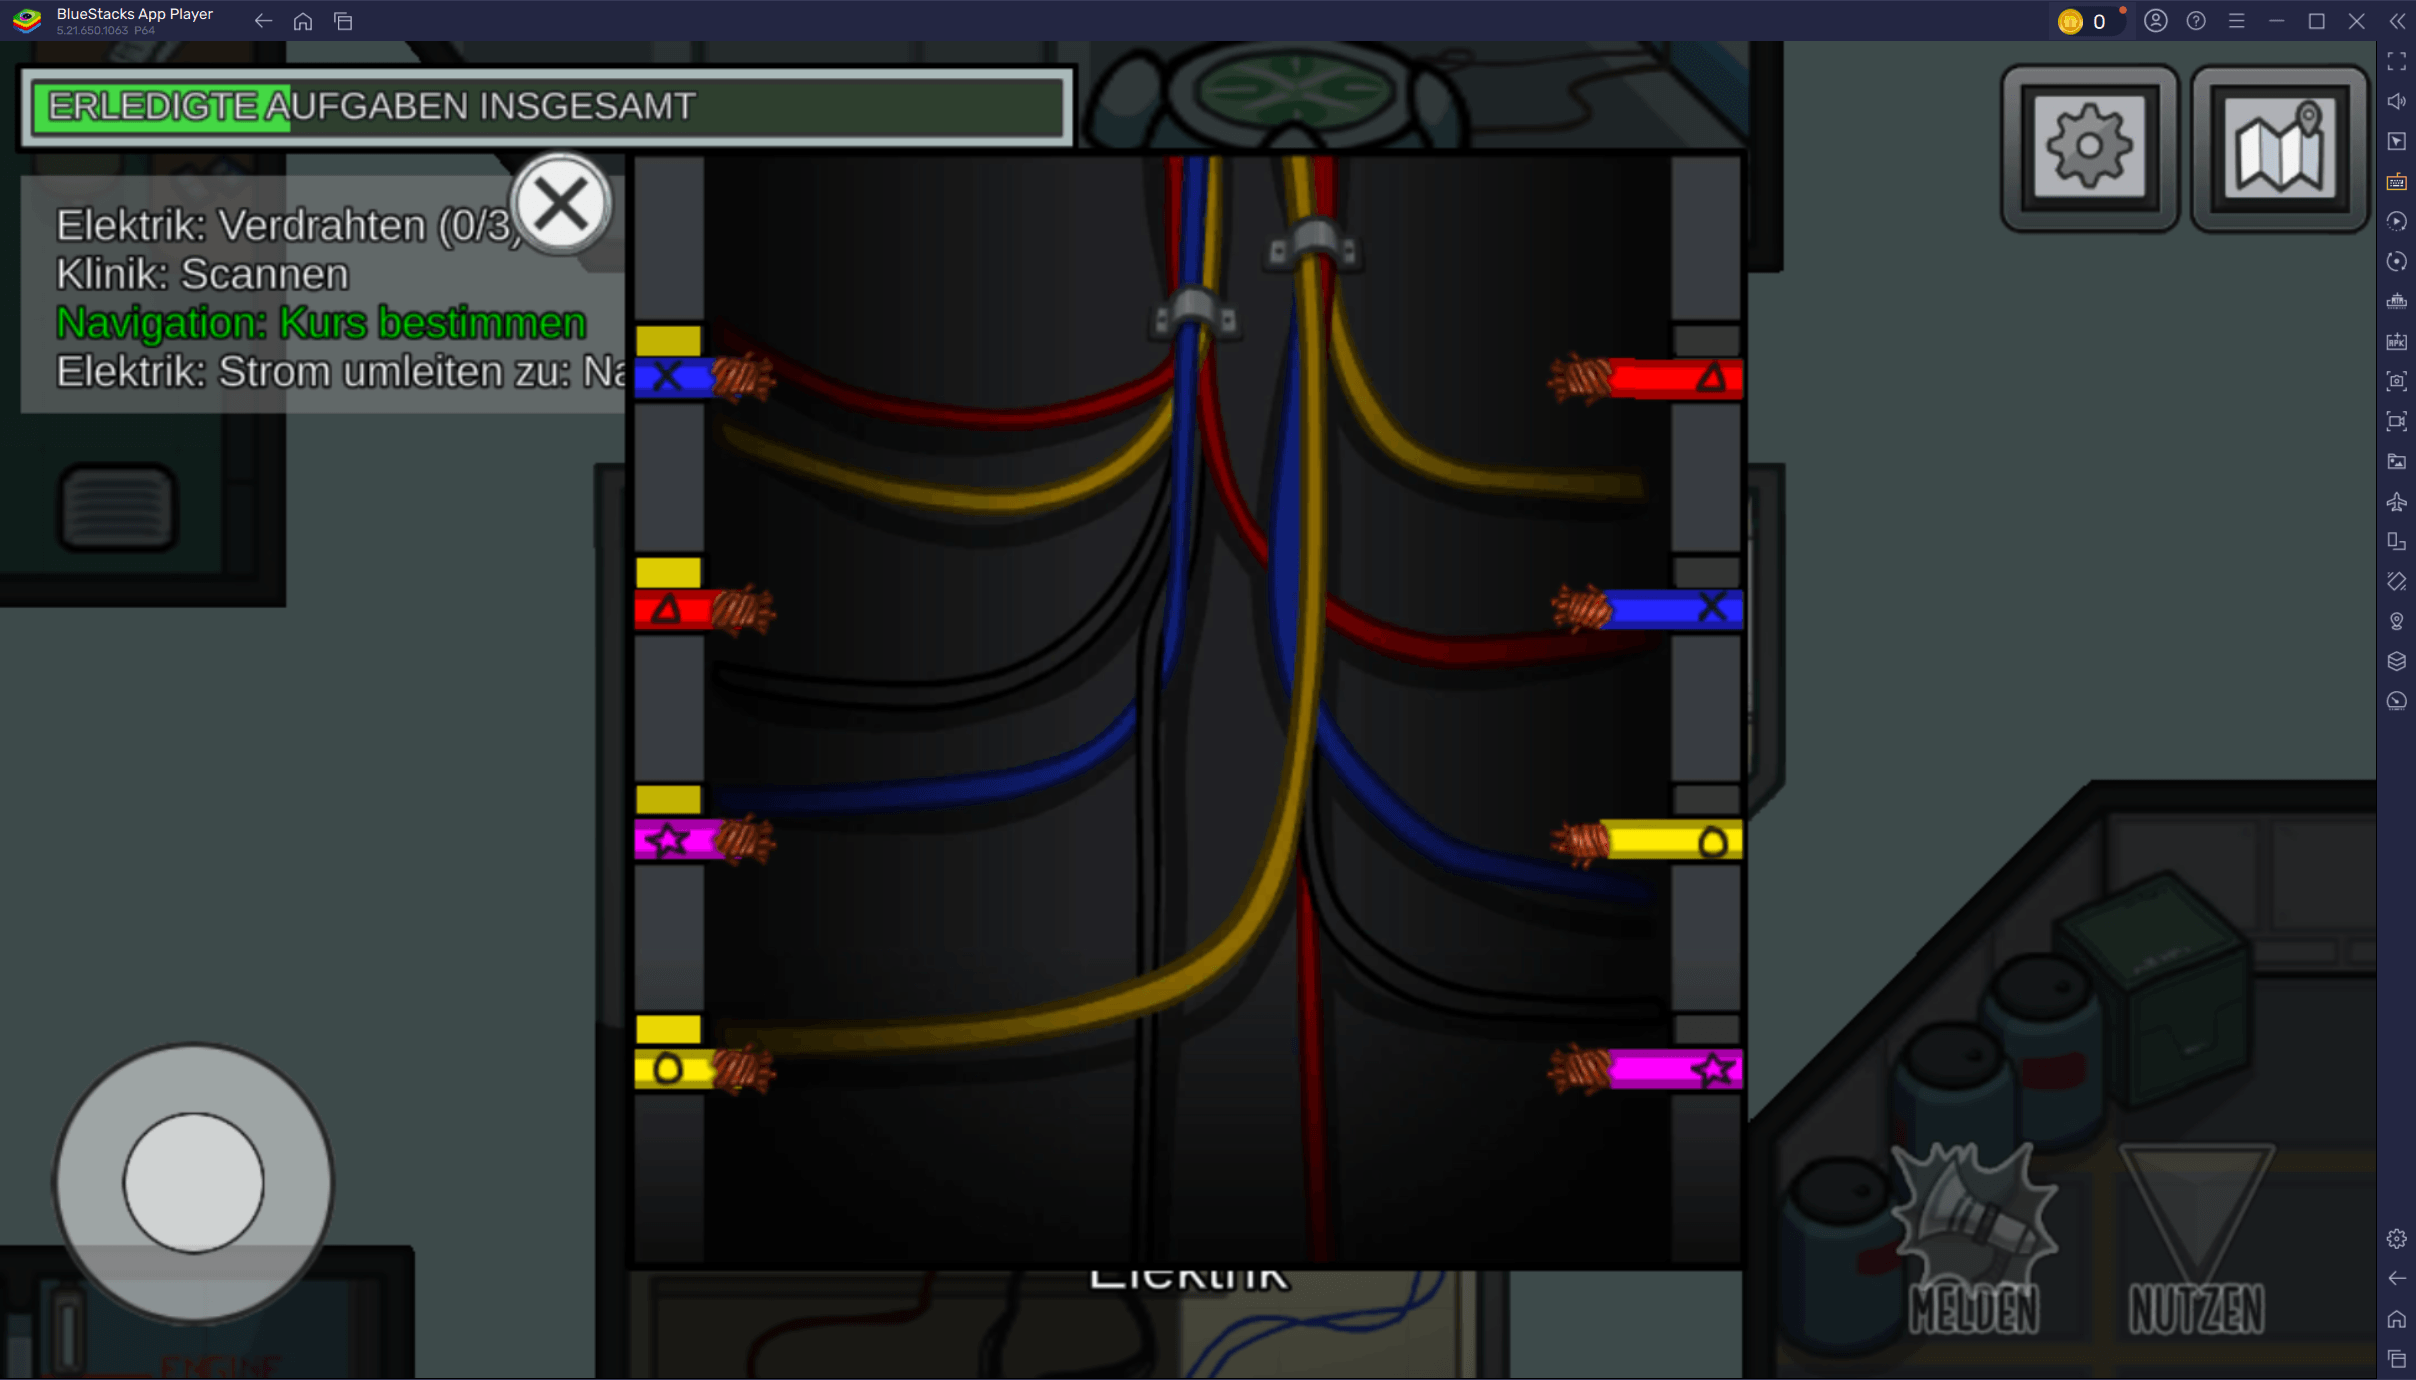Open BlueStacks help question mark
This screenshot has width=2416, height=1380.
[x=2196, y=21]
